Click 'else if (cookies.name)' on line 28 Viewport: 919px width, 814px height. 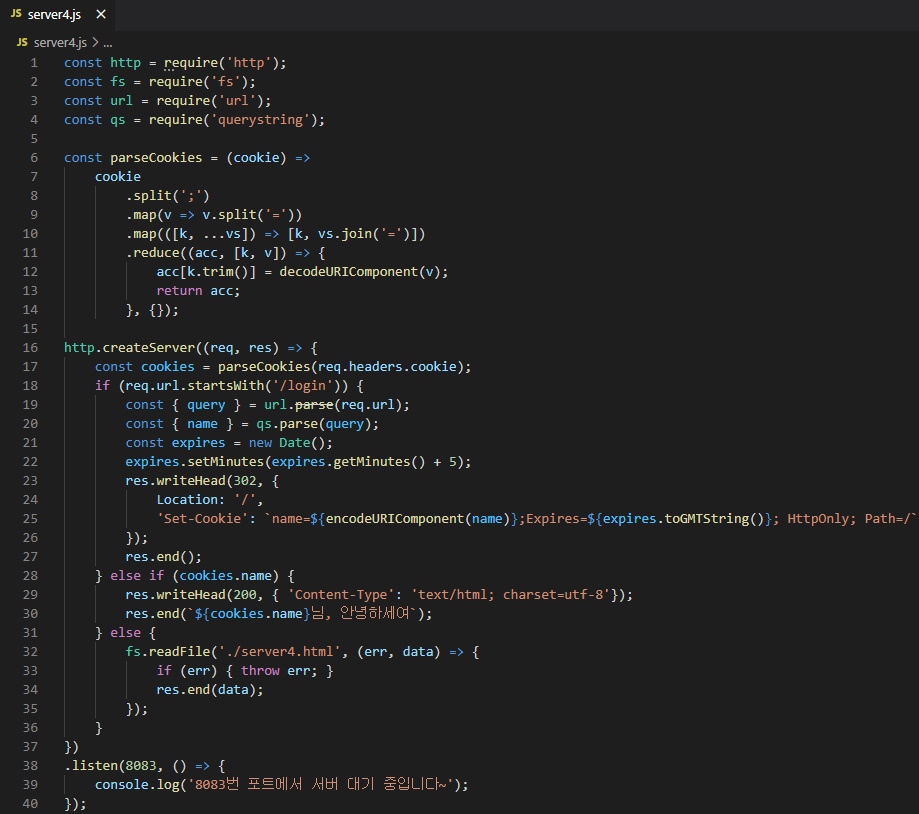(195, 575)
